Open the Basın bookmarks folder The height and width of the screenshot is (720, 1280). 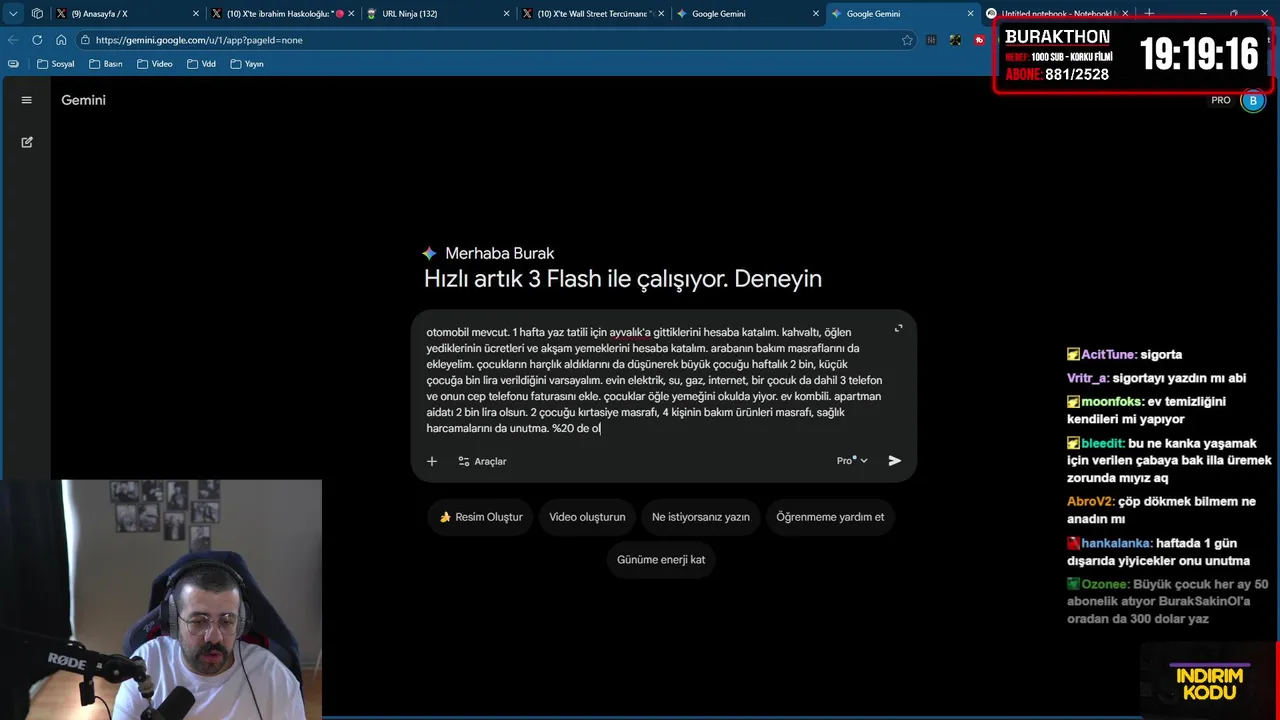coord(105,64)
